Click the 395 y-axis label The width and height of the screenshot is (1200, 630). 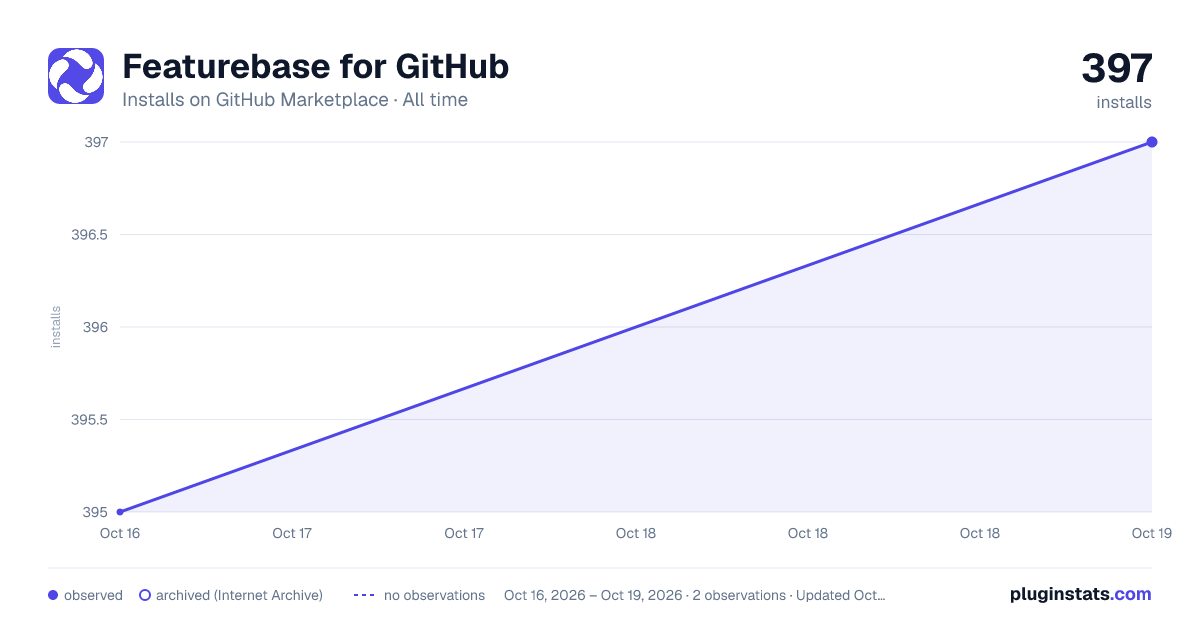click(x=96, y=512)
